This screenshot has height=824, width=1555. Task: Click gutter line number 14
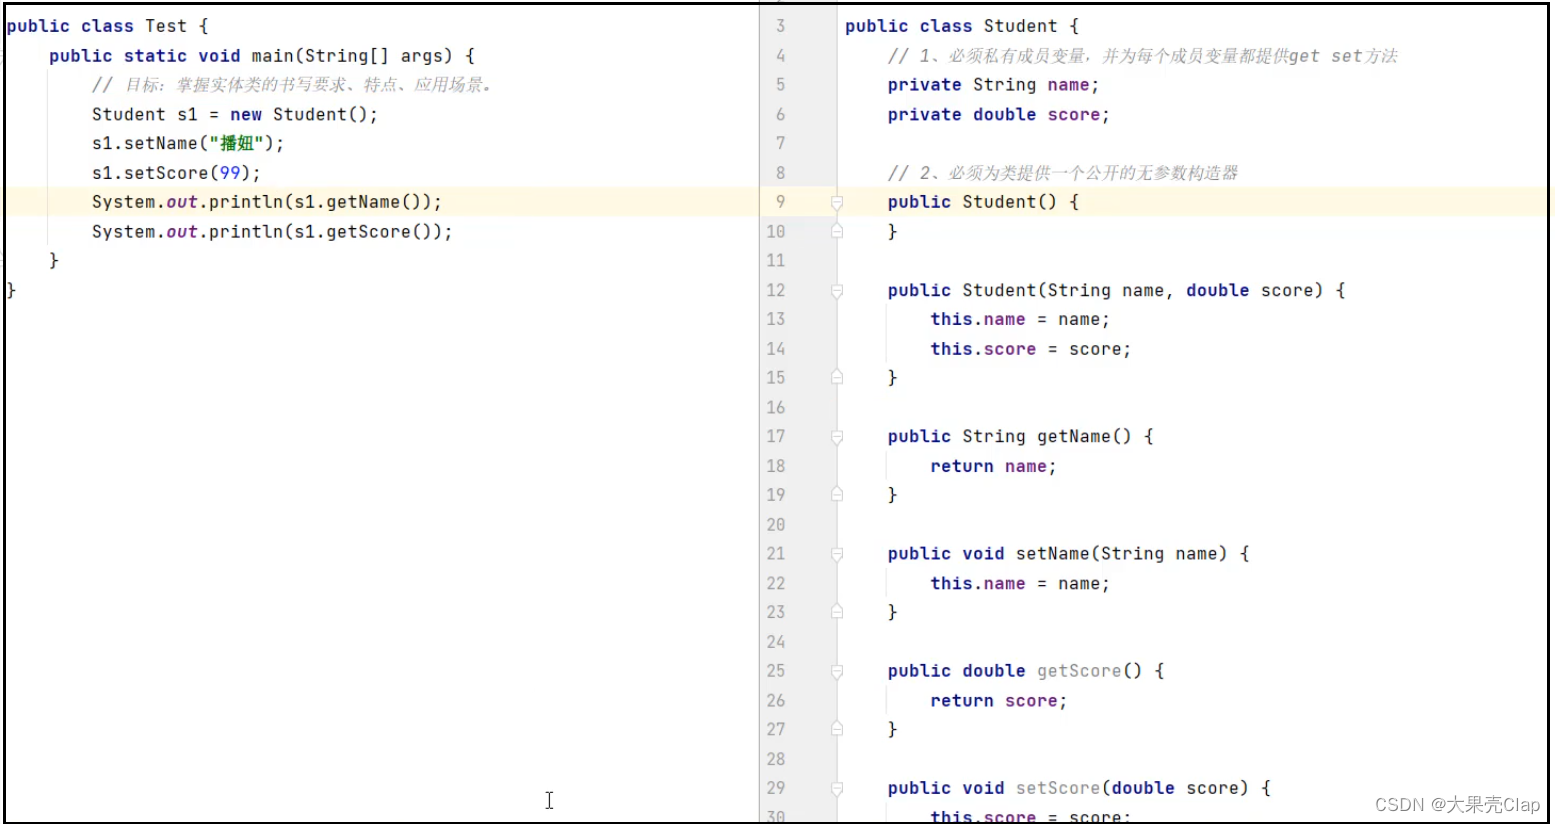coord(776,349)
